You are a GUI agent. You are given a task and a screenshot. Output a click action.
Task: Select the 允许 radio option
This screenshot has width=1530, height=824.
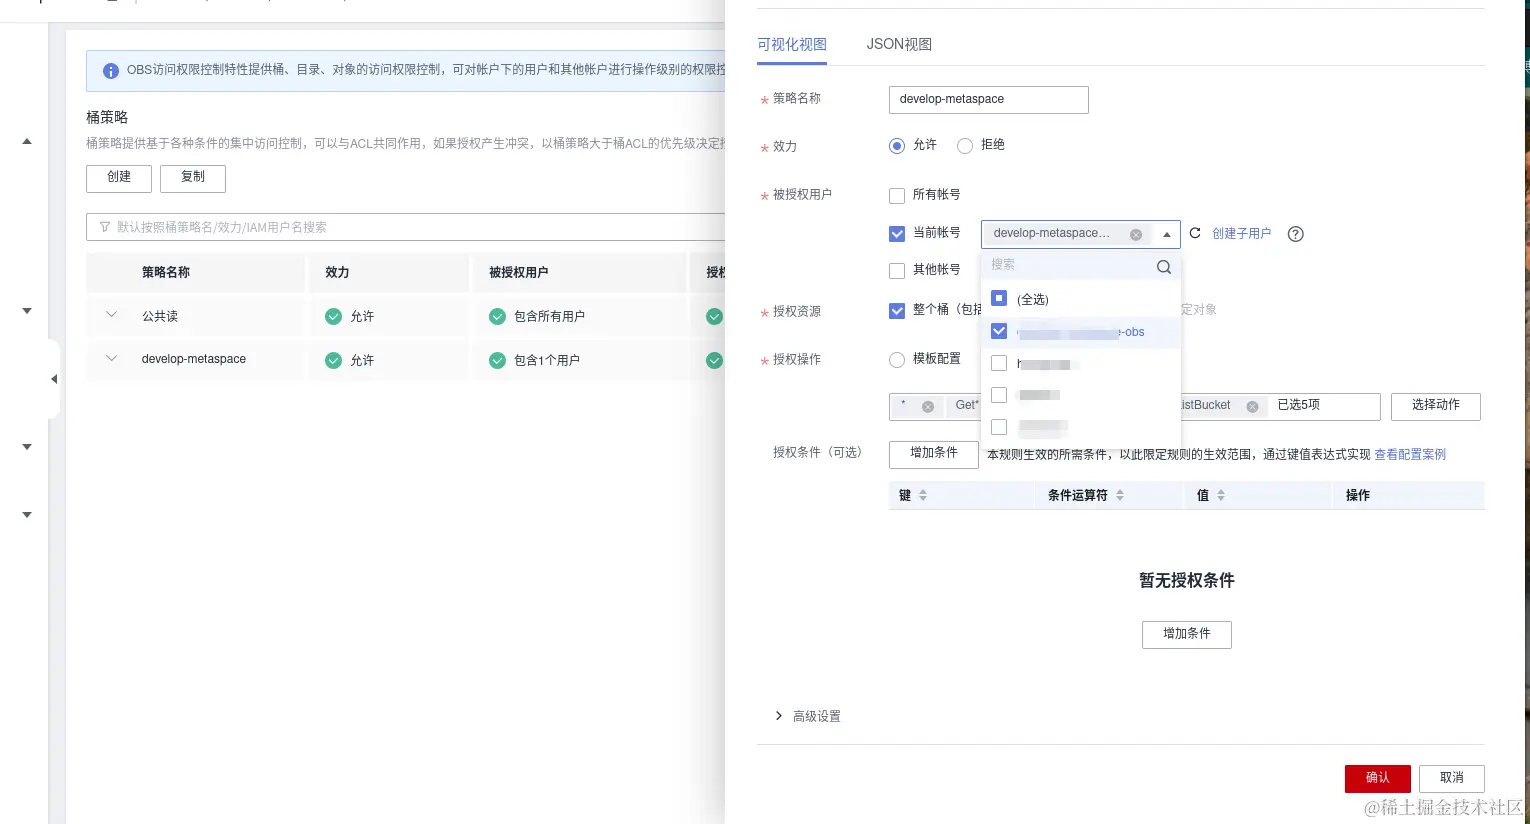[897, 146]
